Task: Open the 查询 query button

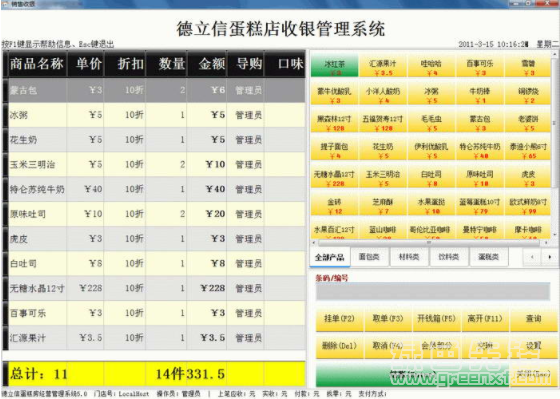Action: coord(534,318)
